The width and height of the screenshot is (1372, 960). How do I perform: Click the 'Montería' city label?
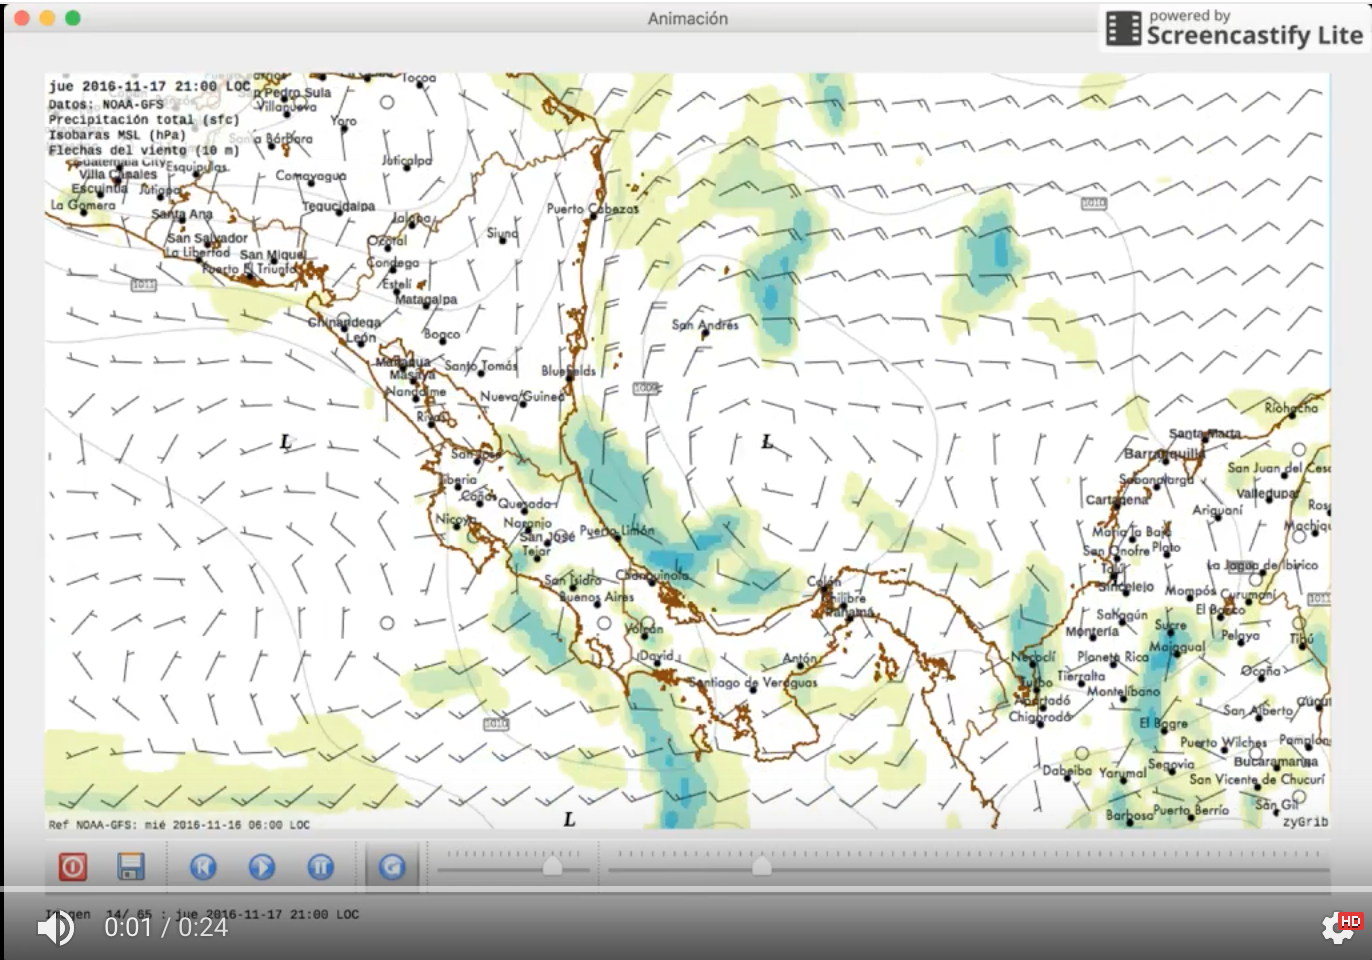(1092, 631)
